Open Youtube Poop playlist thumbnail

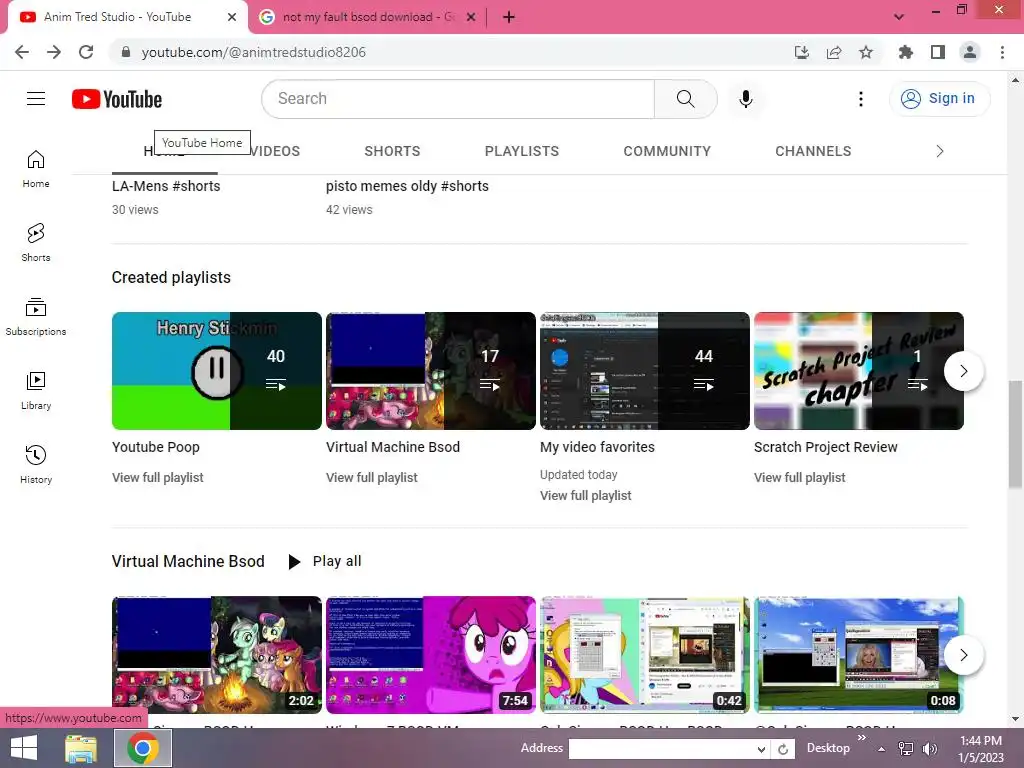(217, 371)
